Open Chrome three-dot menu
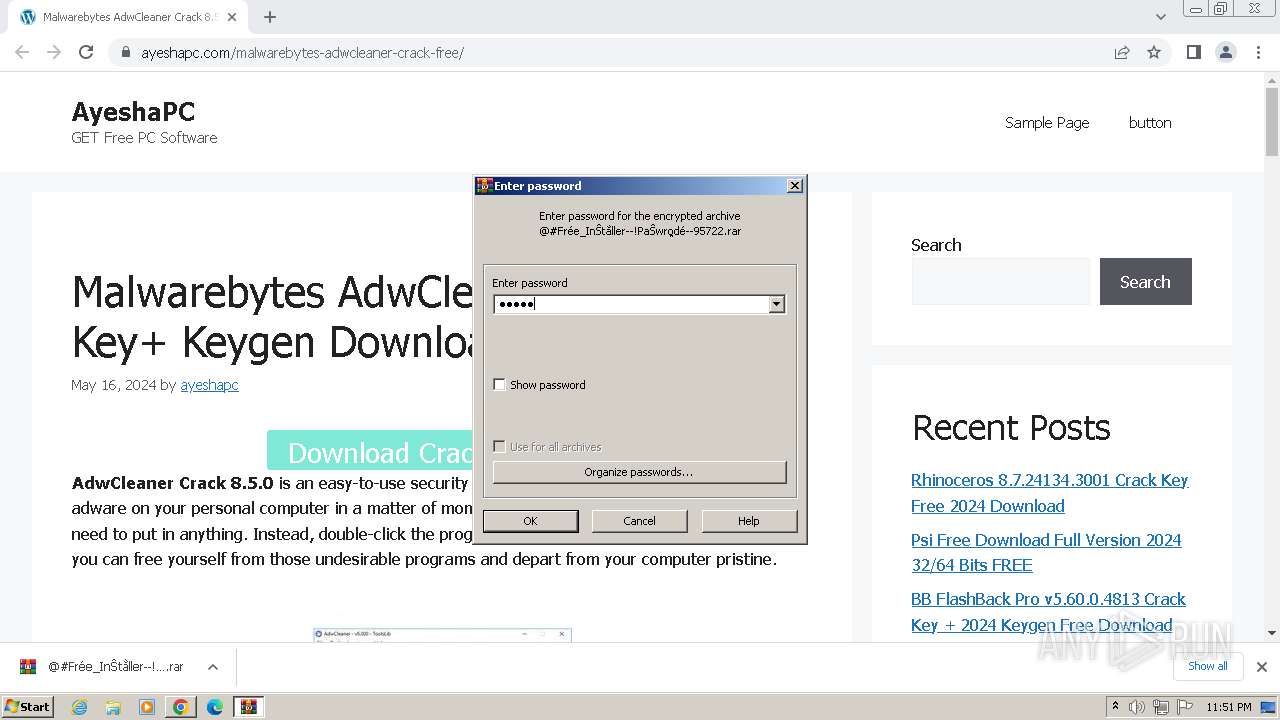The height and width of the screenshot is (720, 1280). [x=1258, y=52]
